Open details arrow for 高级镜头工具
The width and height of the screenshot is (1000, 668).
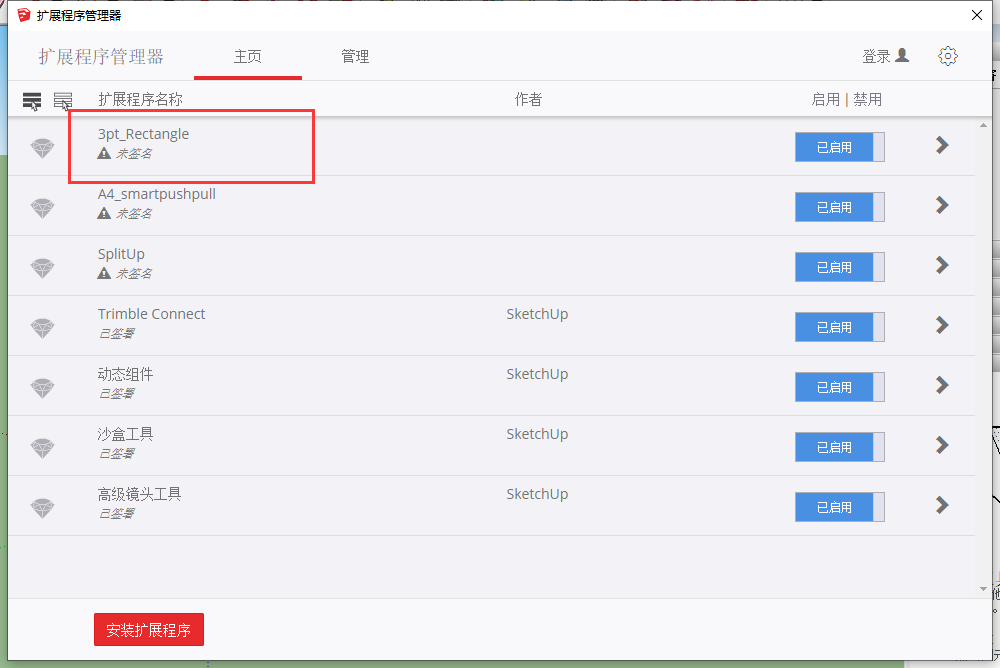(941, 505)
